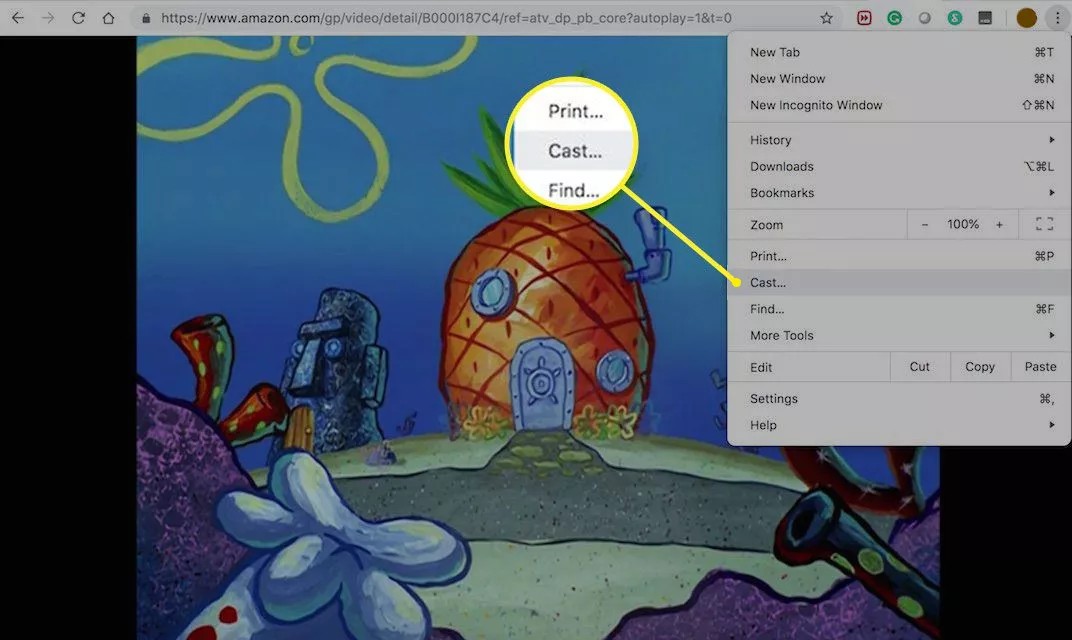The width and height of the screenshot is (1072, 640).
Task: Open the Chrome three-dot menu
Action: [1057, 18]
